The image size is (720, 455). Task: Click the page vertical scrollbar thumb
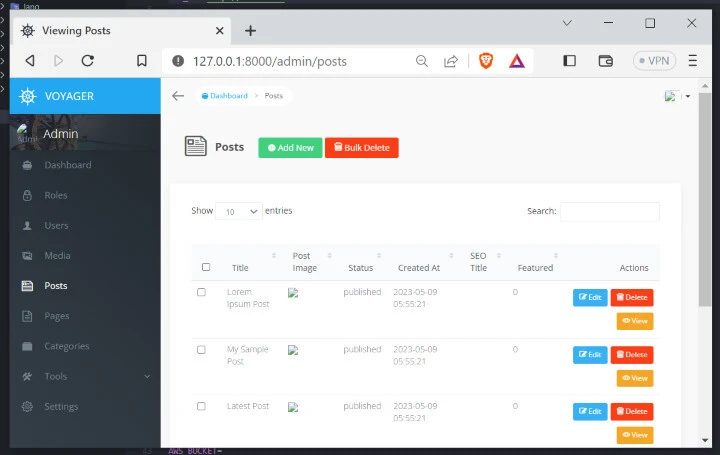(x=705, y=200)
